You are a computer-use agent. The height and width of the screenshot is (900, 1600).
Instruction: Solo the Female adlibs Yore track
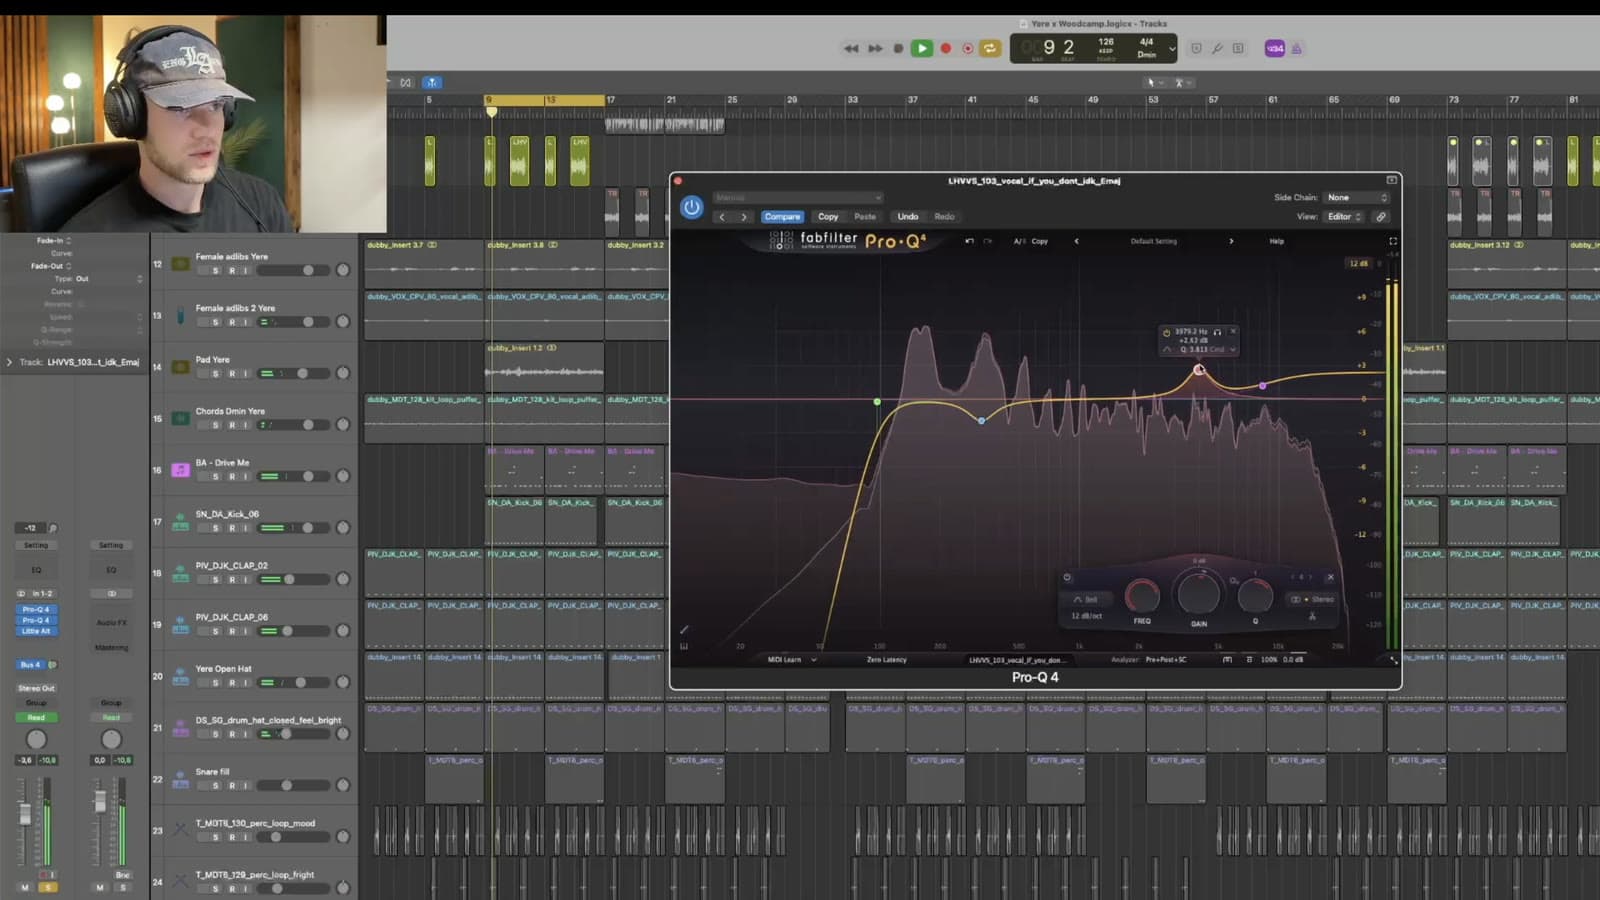click(215, 271)
